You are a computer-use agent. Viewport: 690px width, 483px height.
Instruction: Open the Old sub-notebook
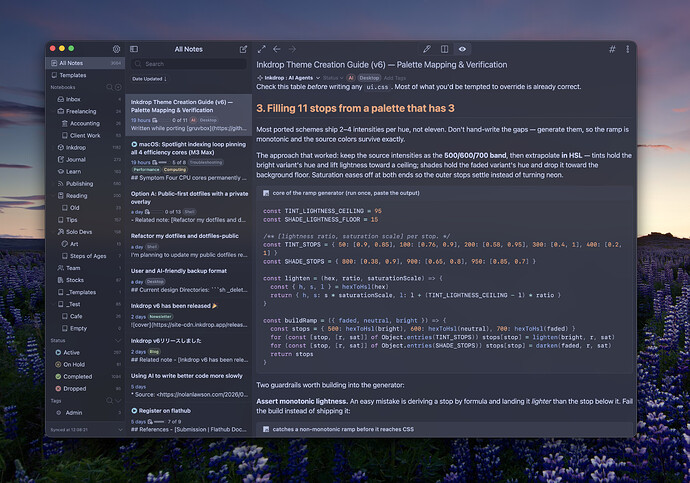[x=85, y=208]
